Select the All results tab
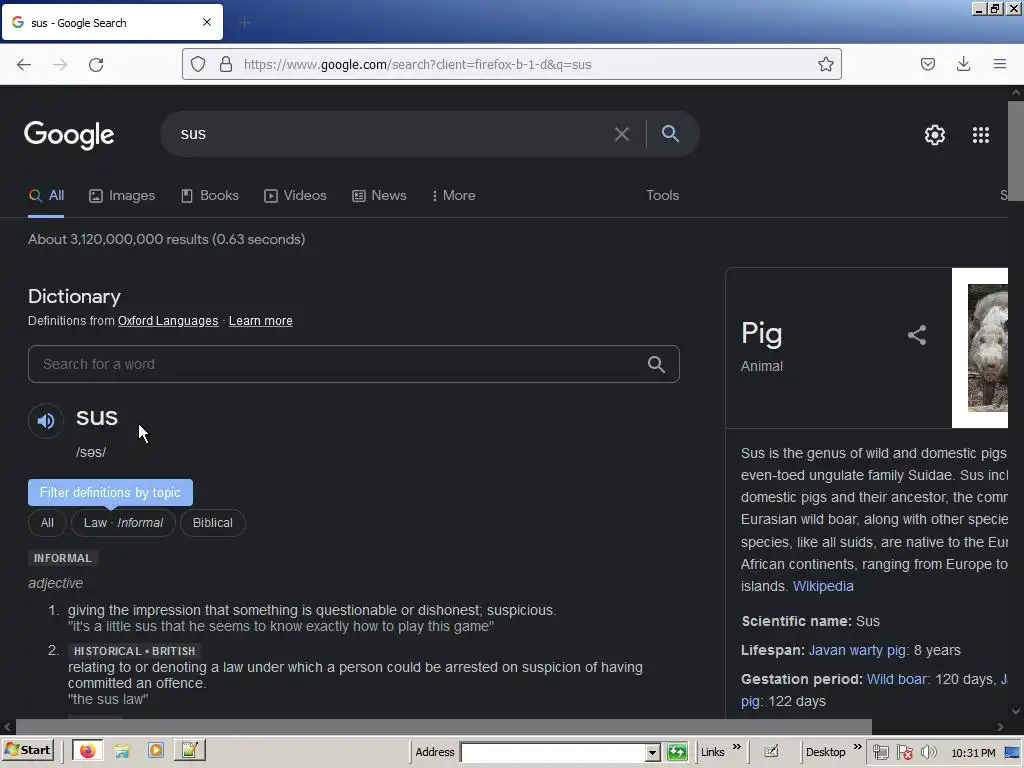This screenshot has width=1024, height=768. [46, 195]
